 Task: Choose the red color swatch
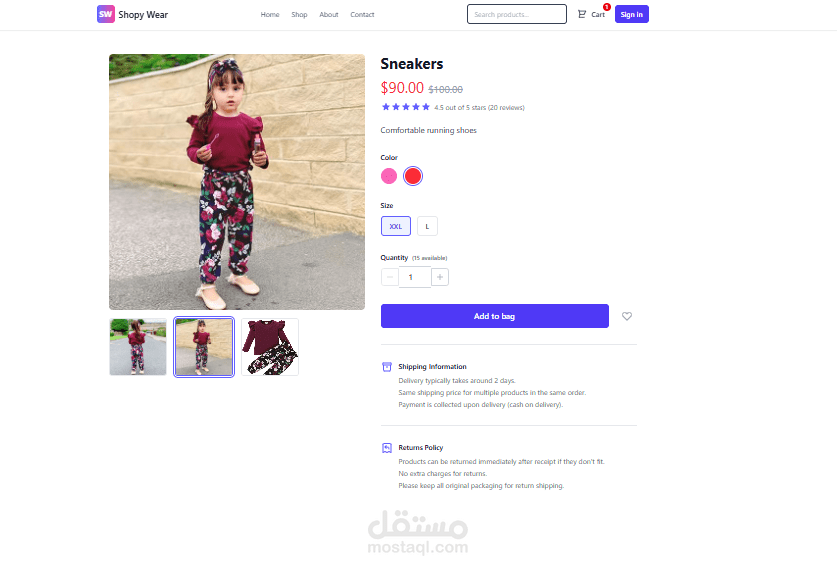tap(413, 176)
